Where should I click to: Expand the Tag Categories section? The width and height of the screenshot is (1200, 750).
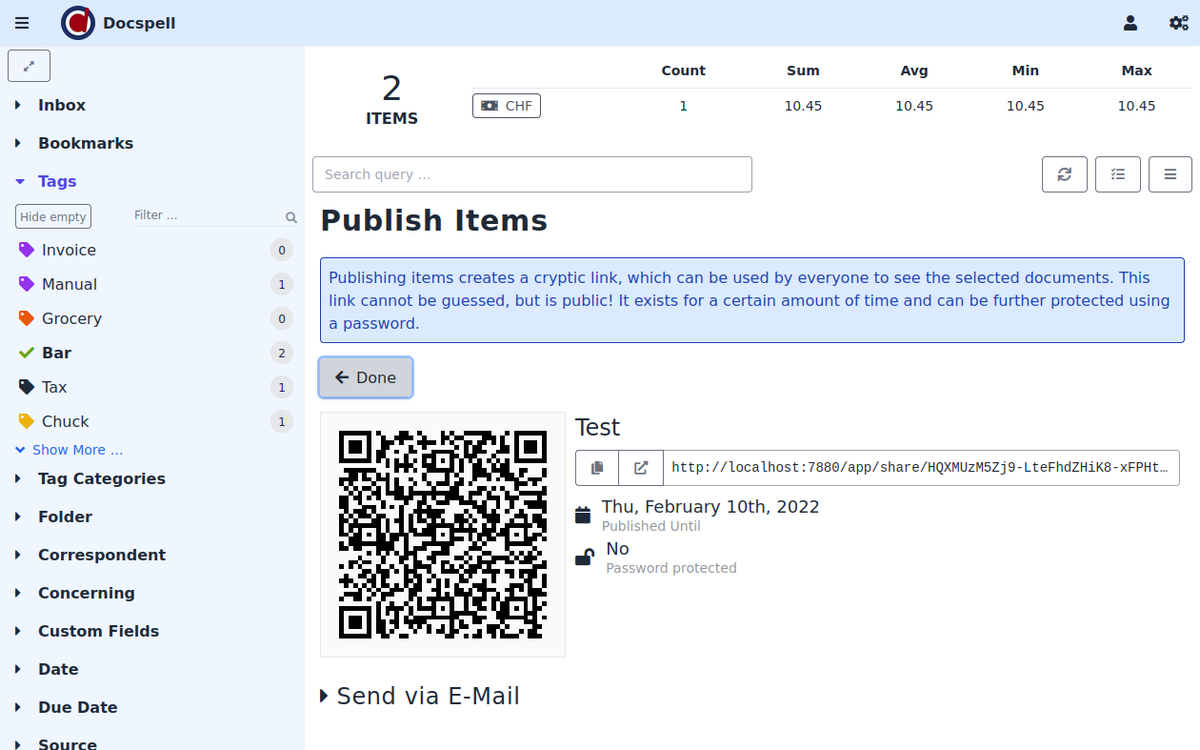(101, 479)
